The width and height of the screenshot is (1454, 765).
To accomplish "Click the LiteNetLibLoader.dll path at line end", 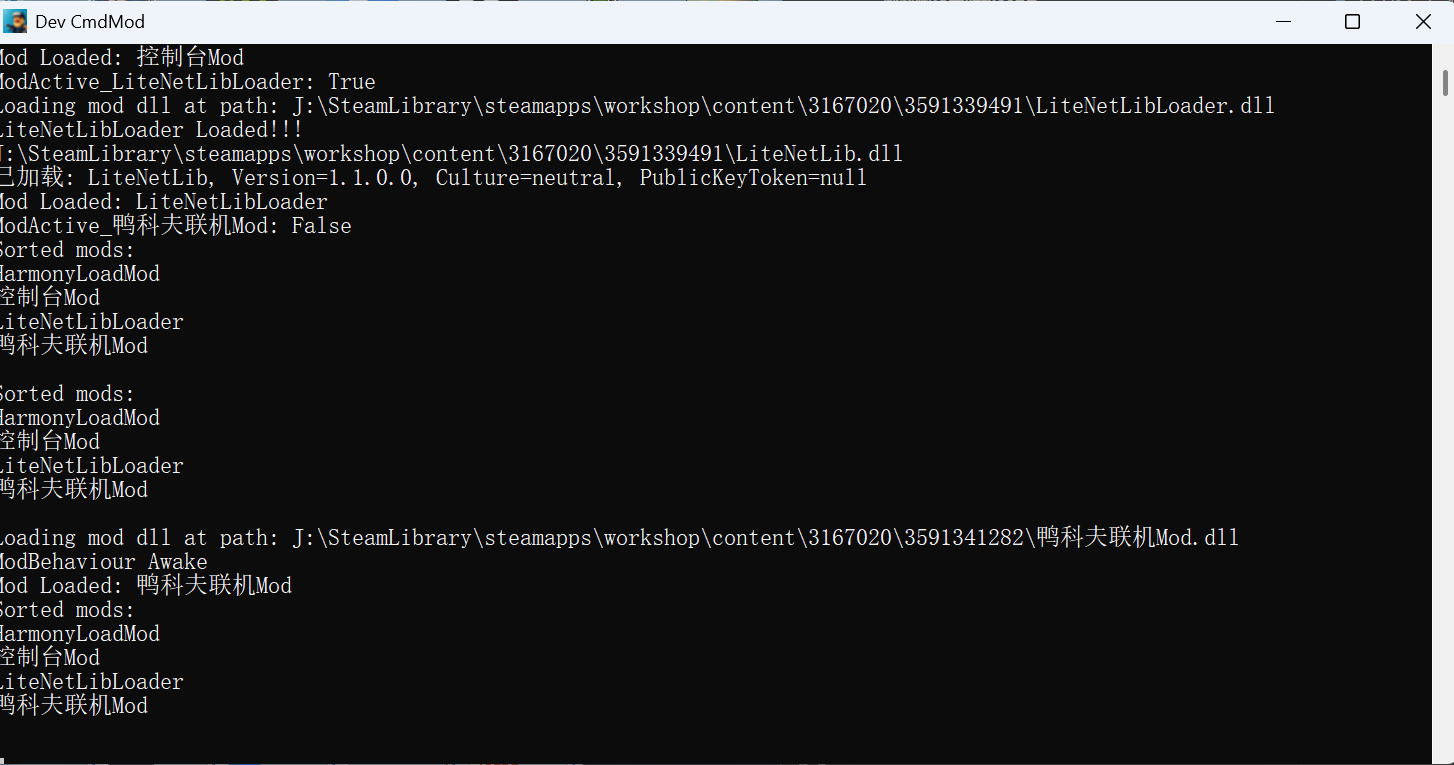I will coord(1154,106).
